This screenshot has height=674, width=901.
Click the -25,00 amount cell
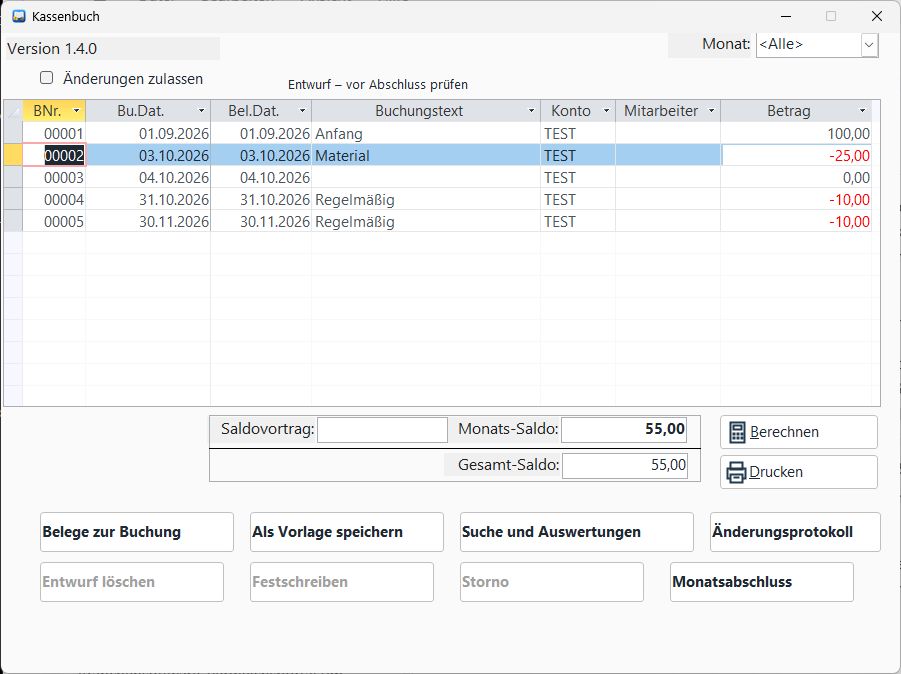click(796, 156)
